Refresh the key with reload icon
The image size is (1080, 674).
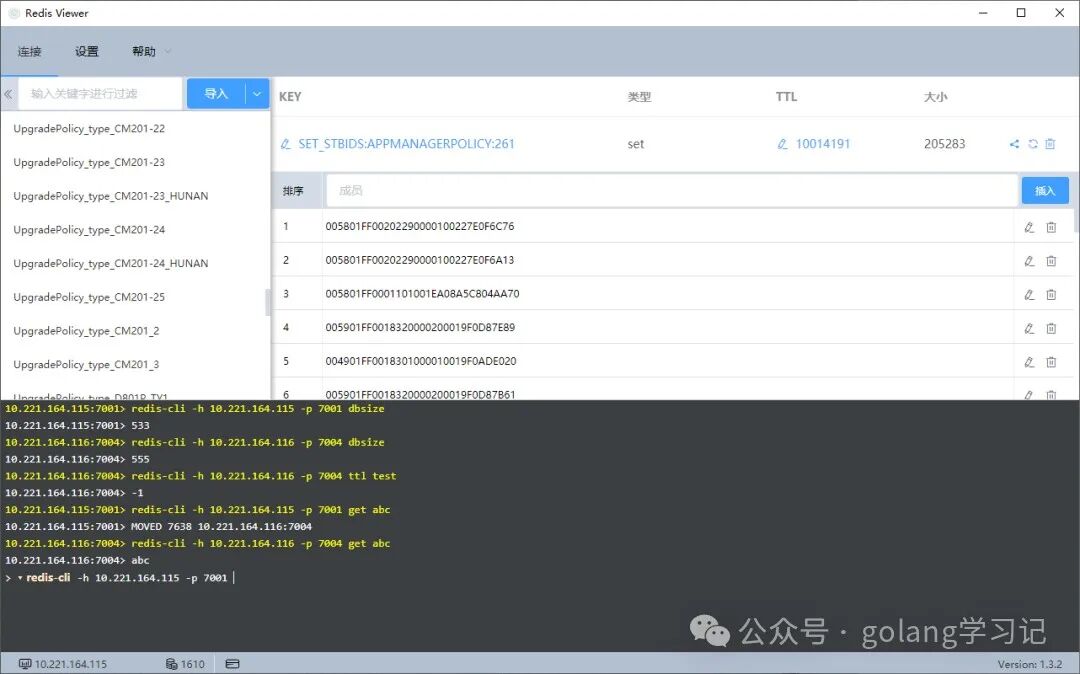[1032, 144]
